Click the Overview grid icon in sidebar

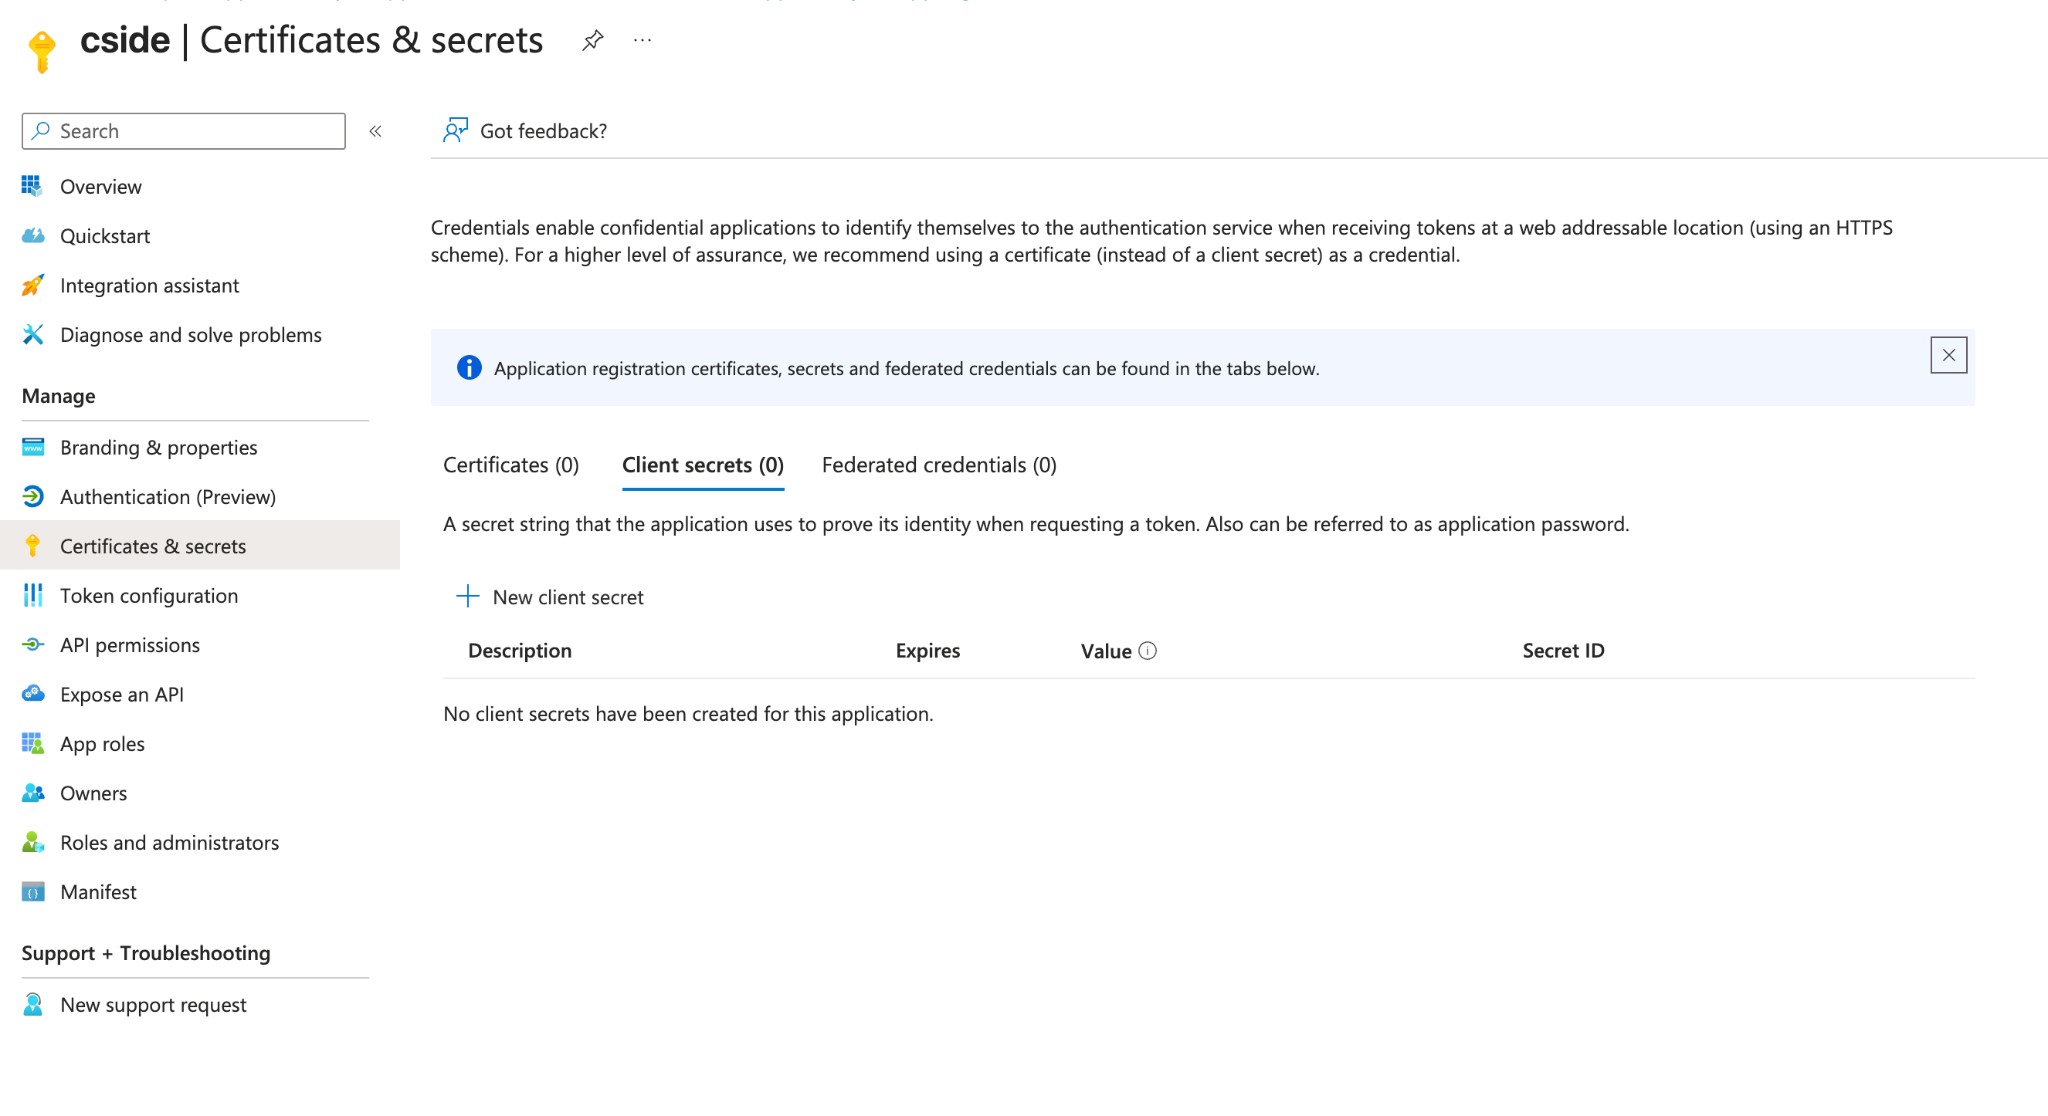coord(32,186)
